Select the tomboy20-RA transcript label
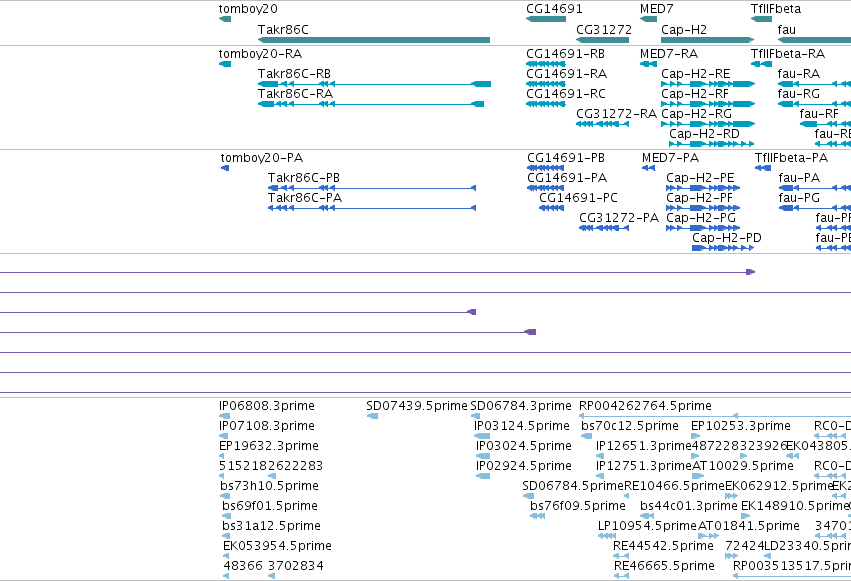This screenshot has width=851, height=581. (x=261, y=54)
